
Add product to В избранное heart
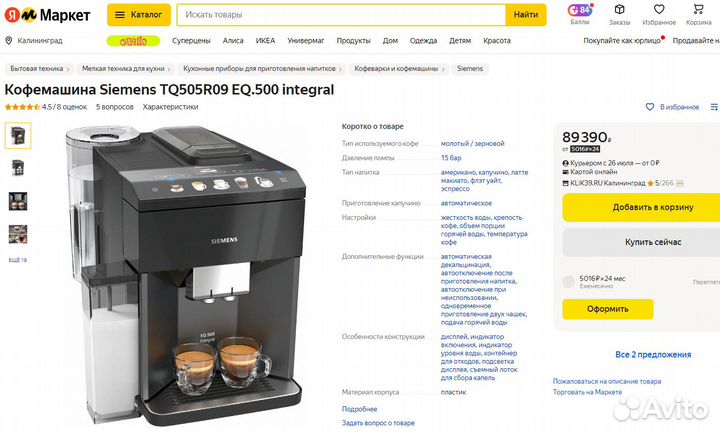(650, 107)
